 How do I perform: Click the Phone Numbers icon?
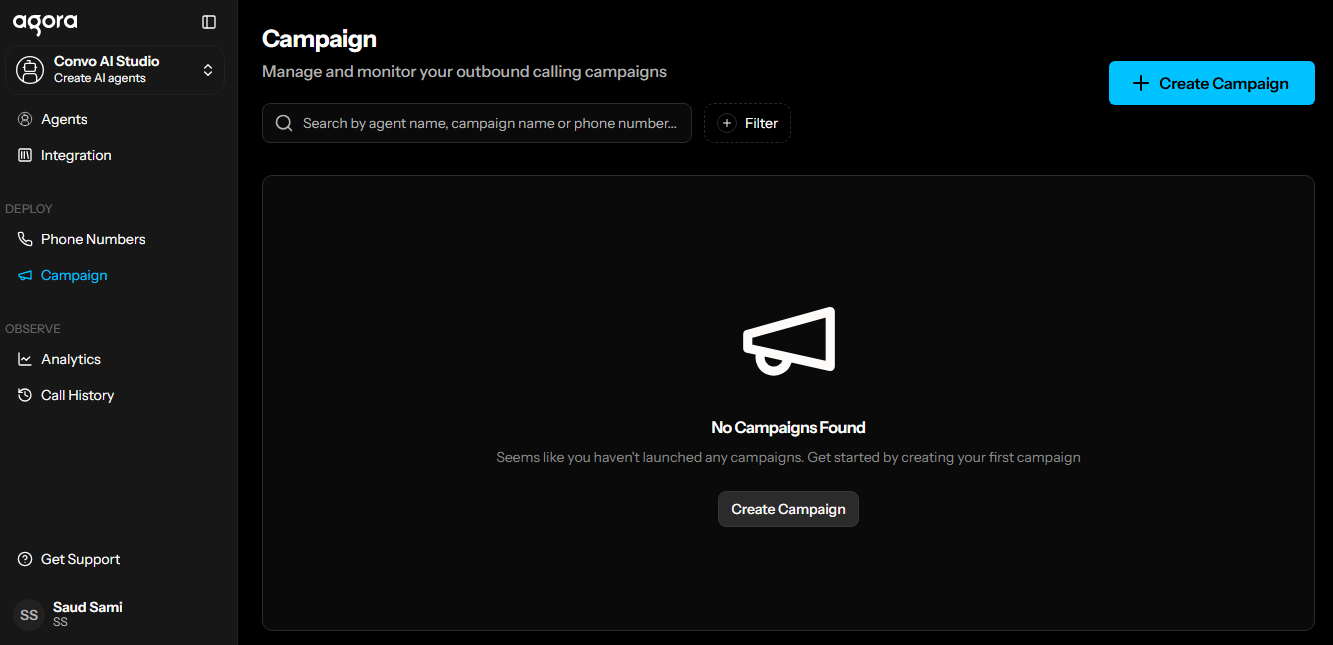click(x=24, y=238)
